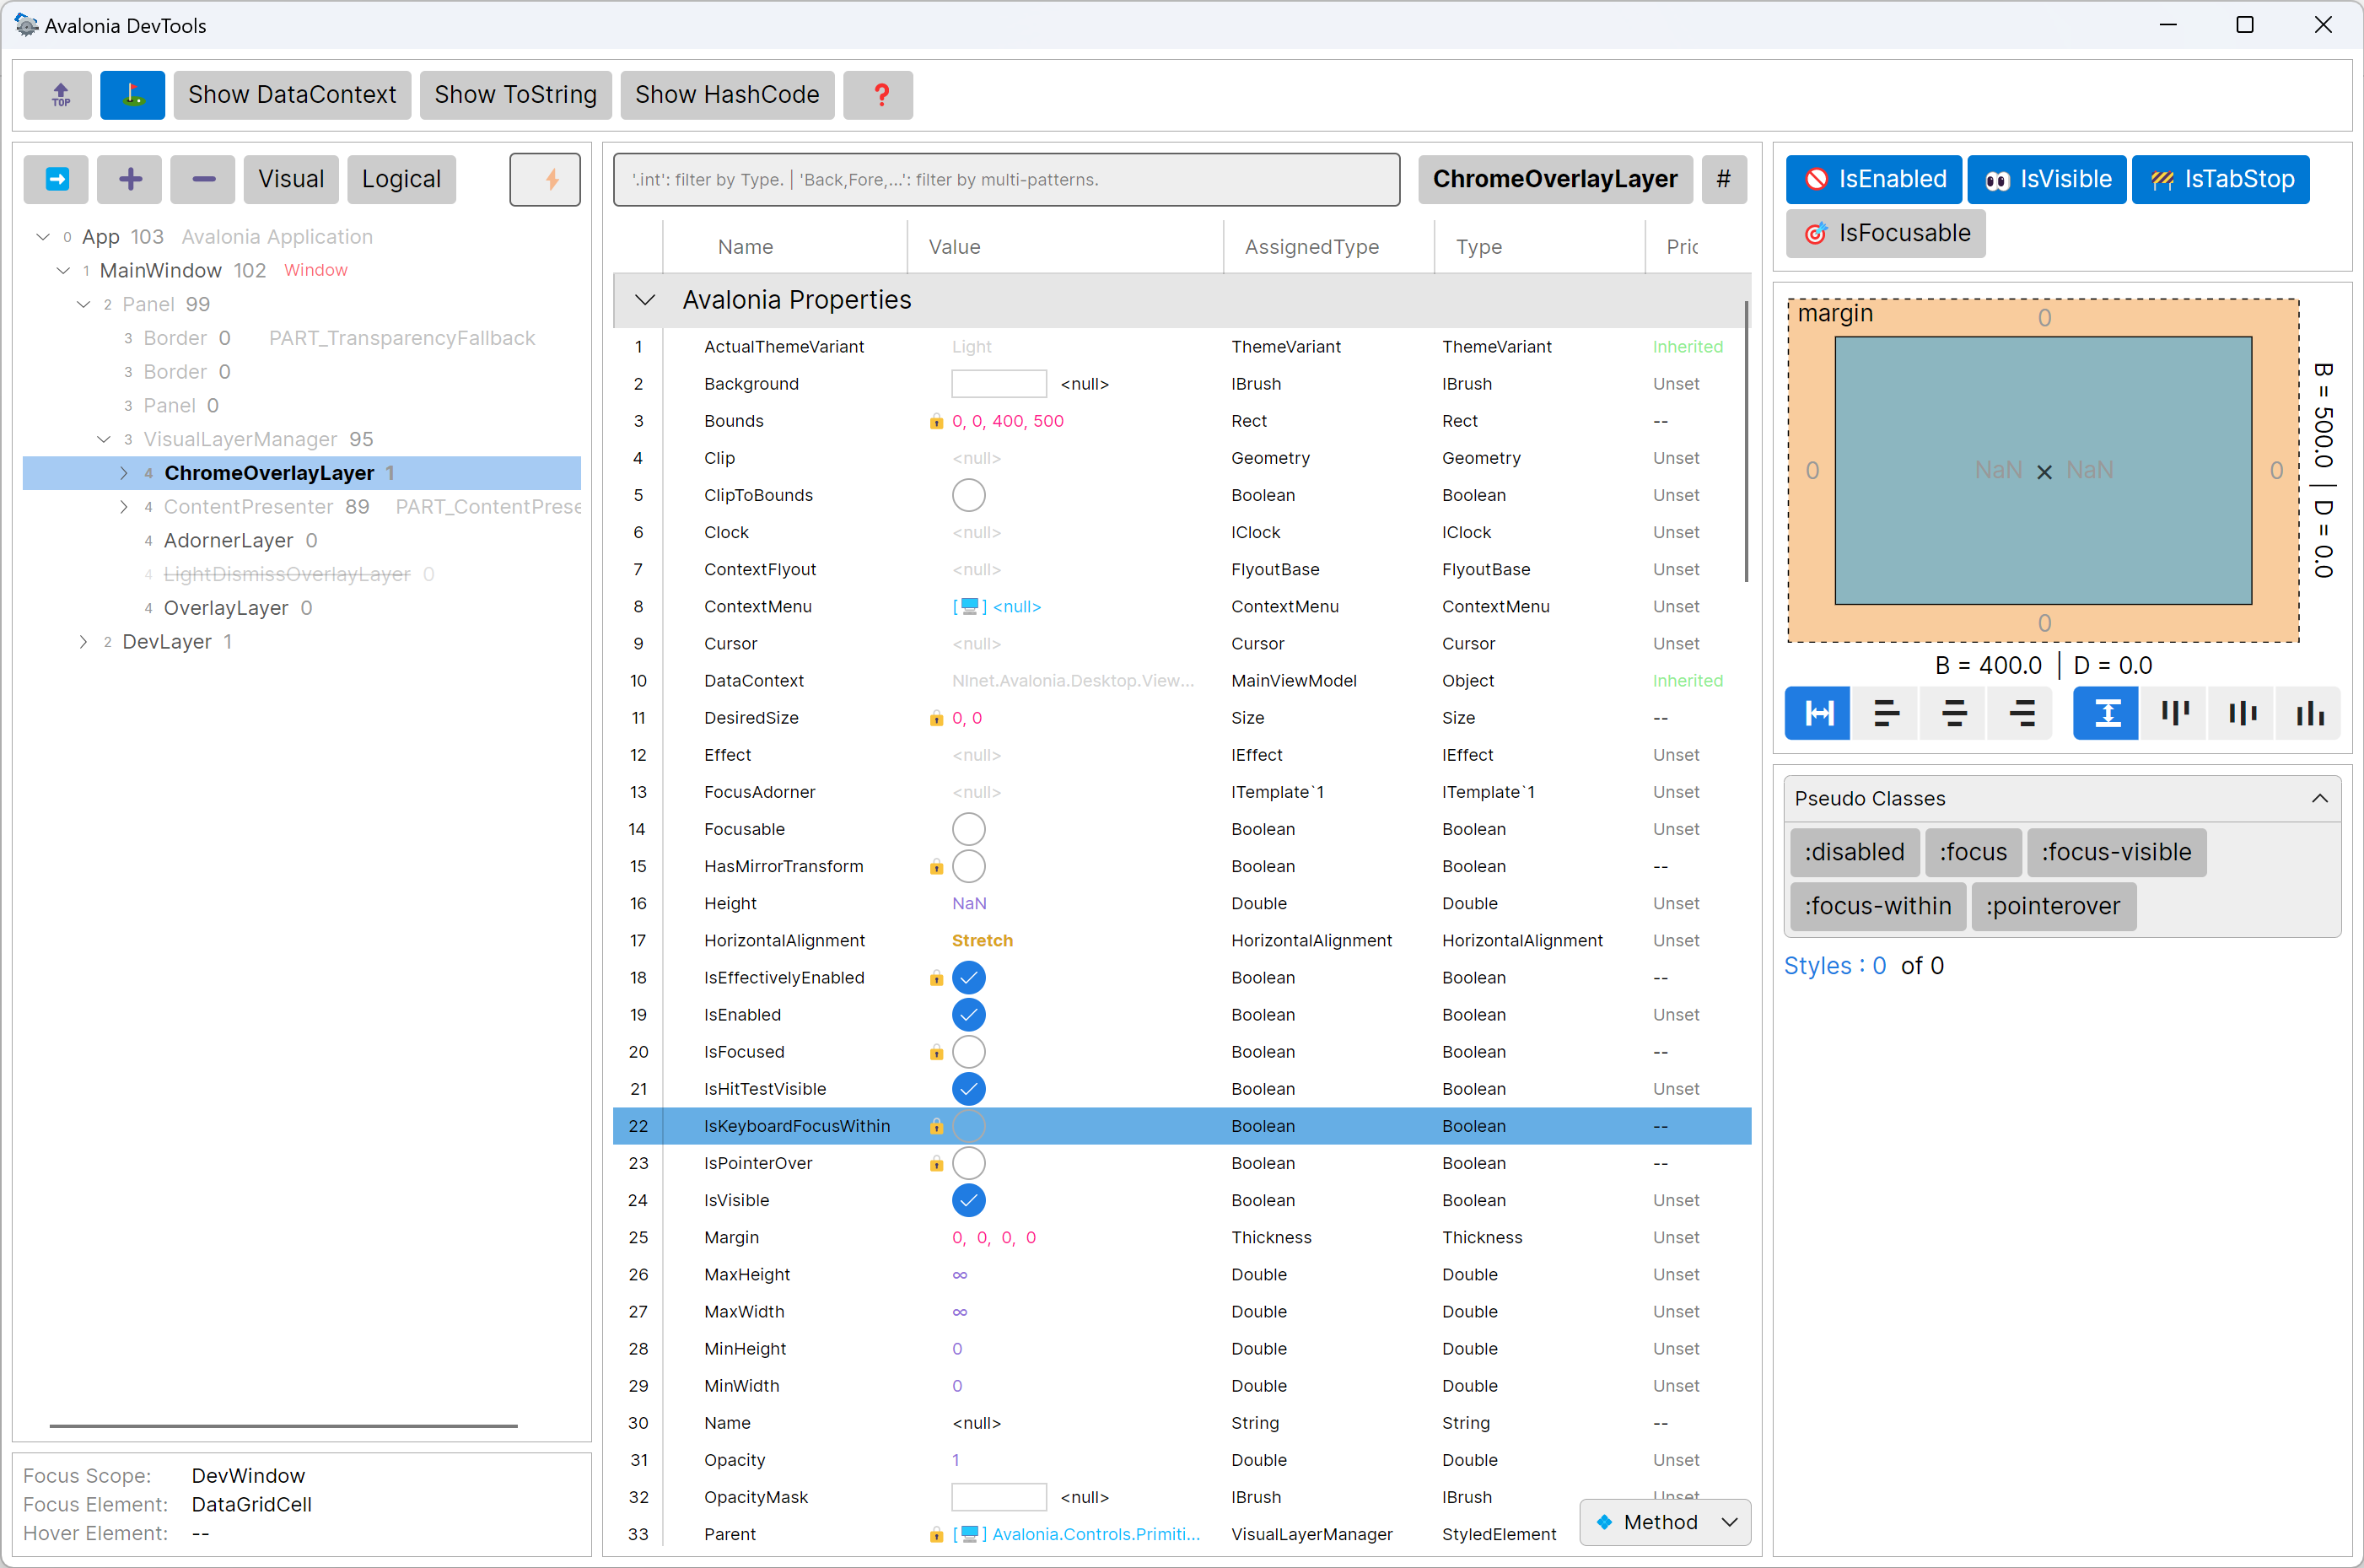The height and width of the screenshot is (1568, 2364).
Task: Click the Show HashCode button
Action: pos(727,95)
